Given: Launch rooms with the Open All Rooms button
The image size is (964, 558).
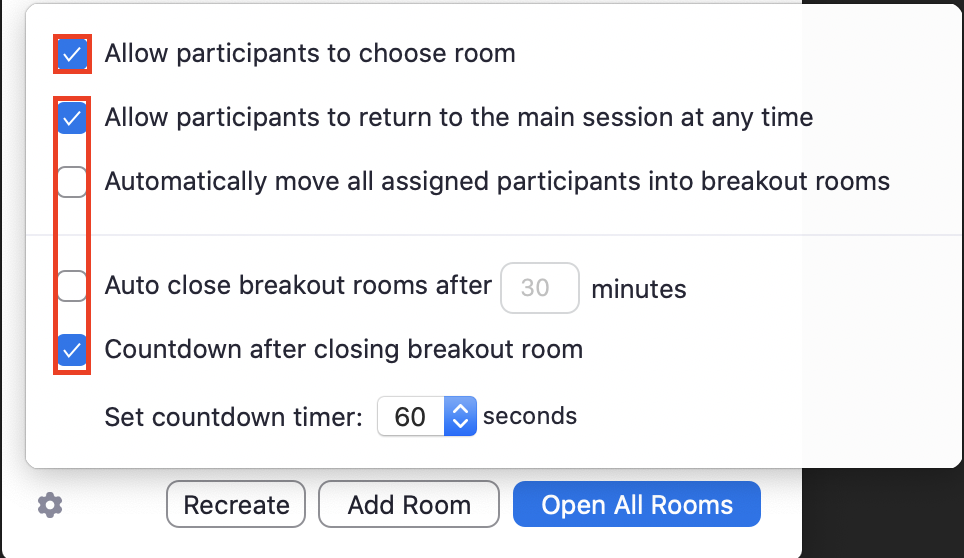Looking at the screenshot, I should point(636,505).
